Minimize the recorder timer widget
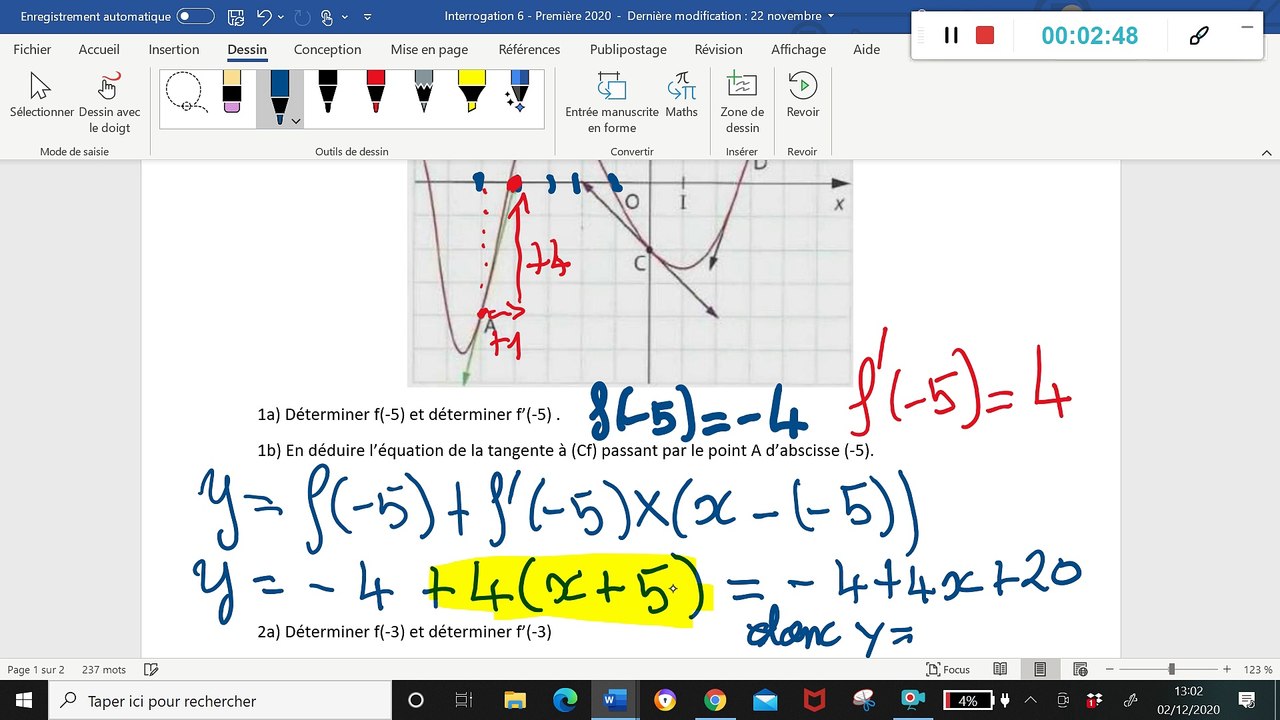 [x=1247, y=27]
